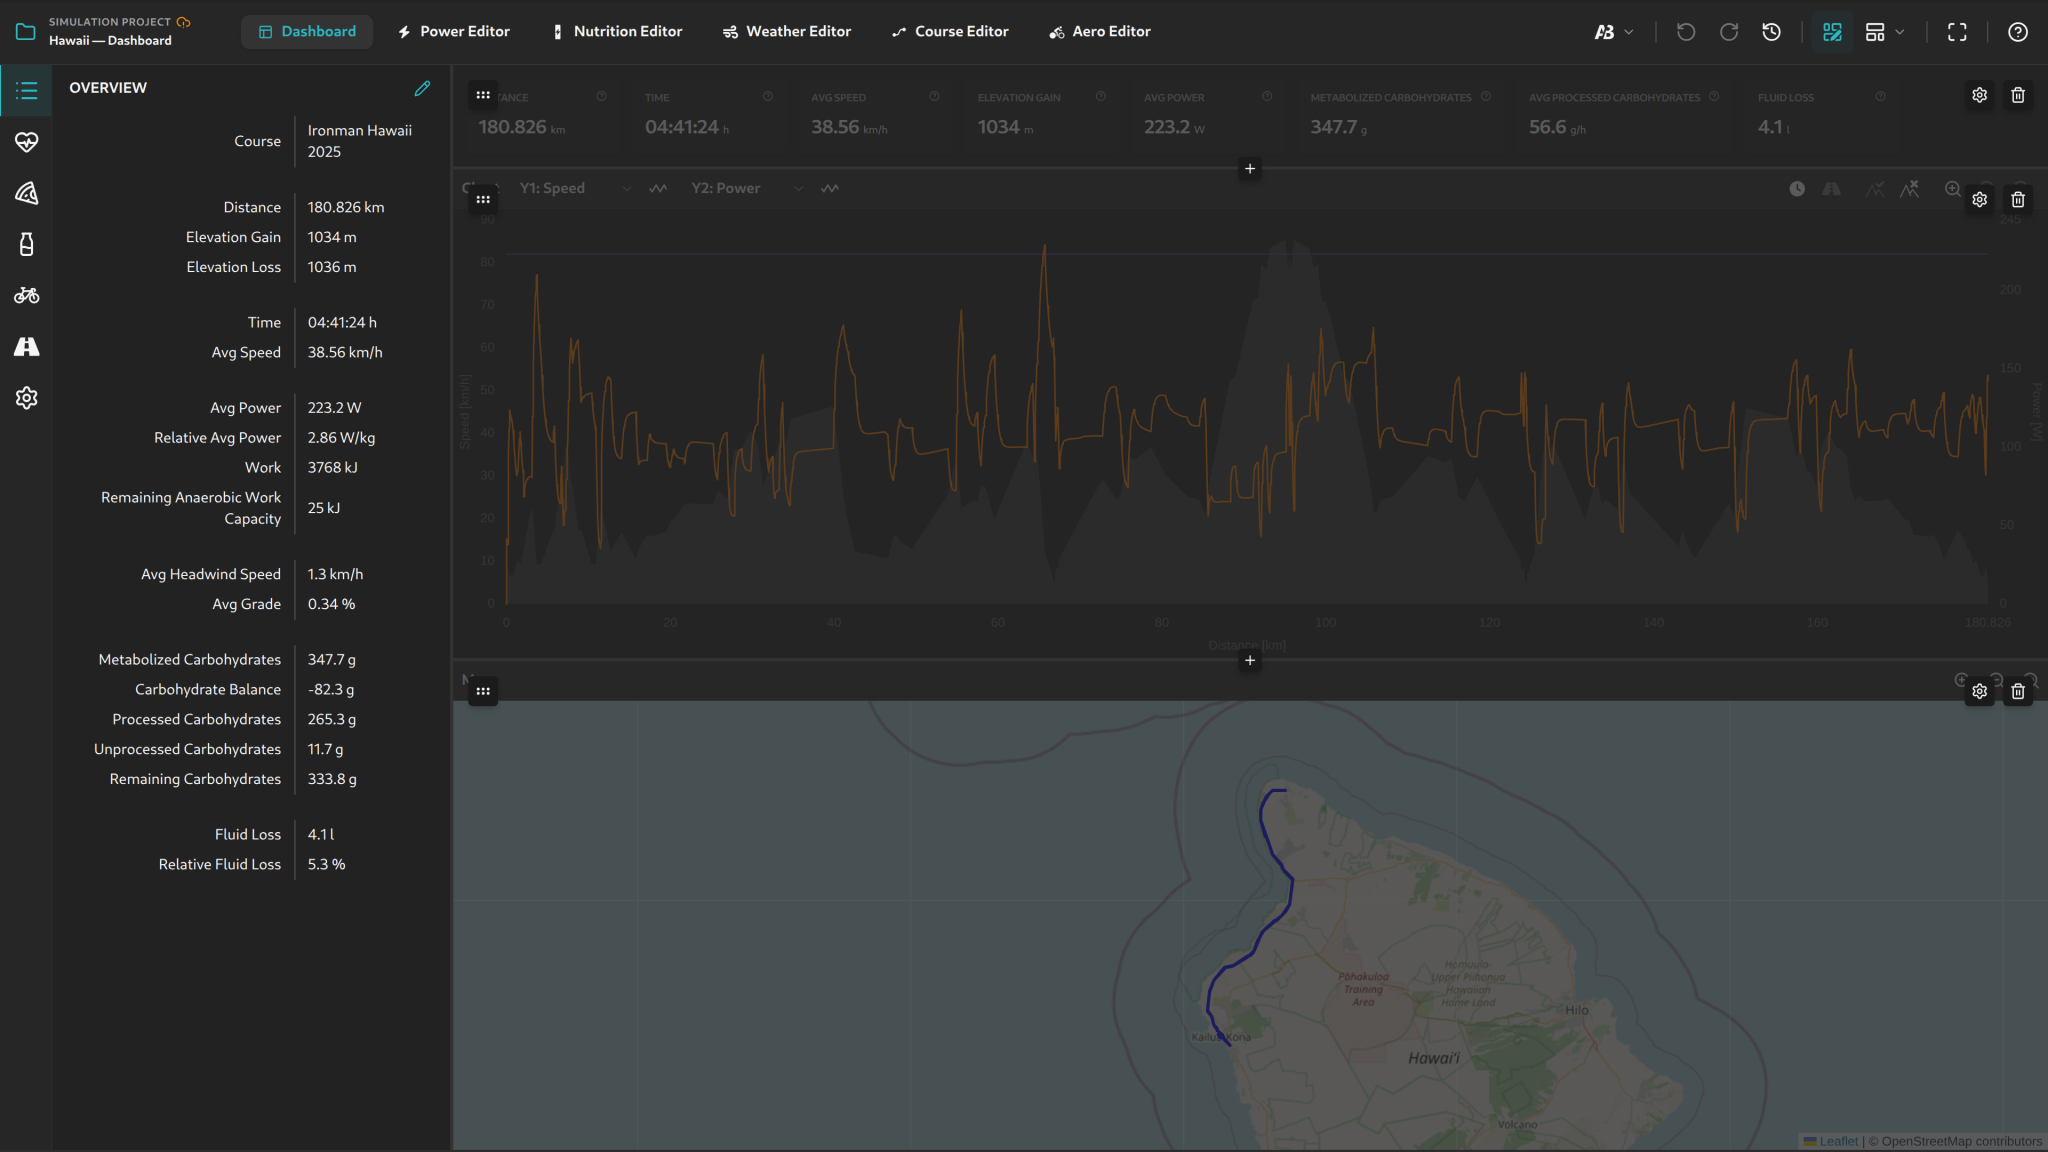The image size is (2048, 1152).
Task: Toggle elevation profile check icon
Action: click(x=1875, y=188)
